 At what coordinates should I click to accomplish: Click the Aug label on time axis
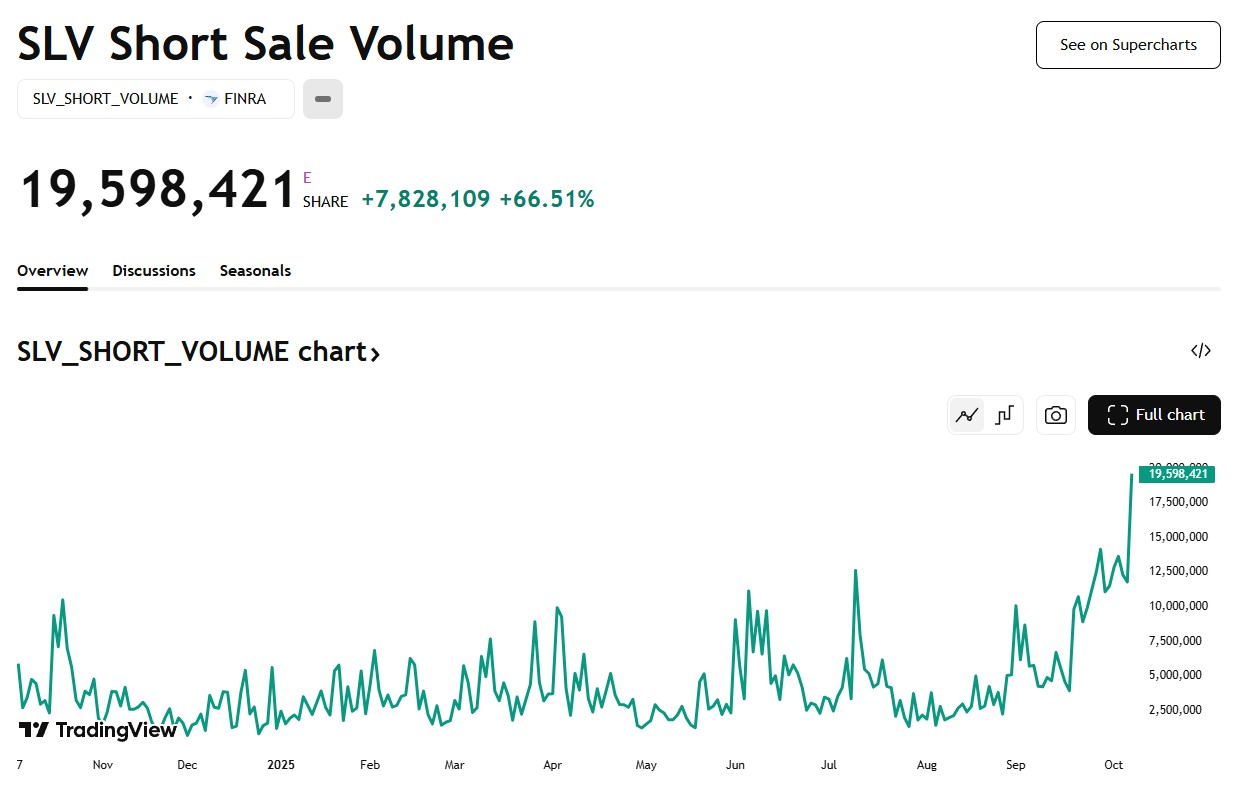(x=927, y=765)
